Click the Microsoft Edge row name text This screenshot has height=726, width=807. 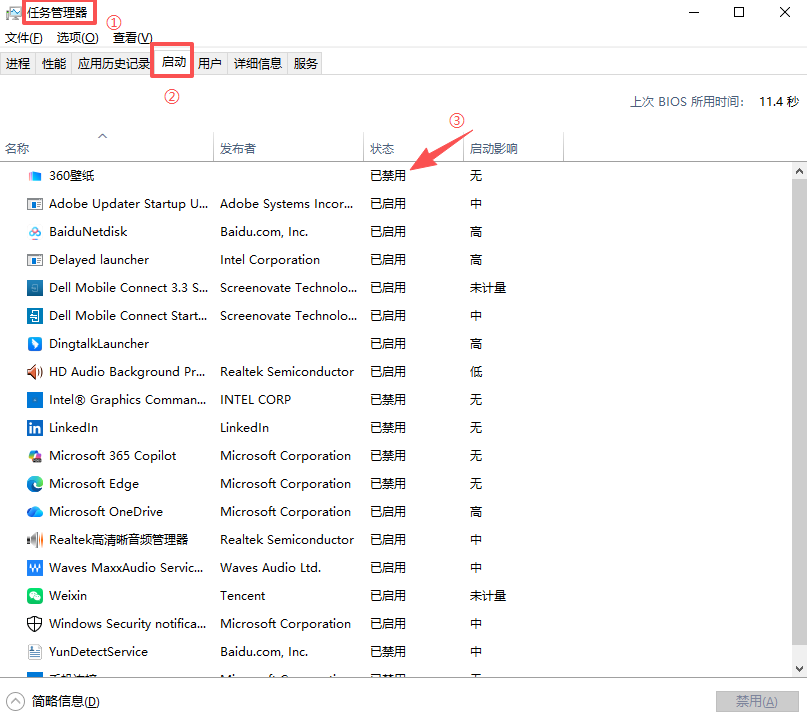[x=94, y=484]
